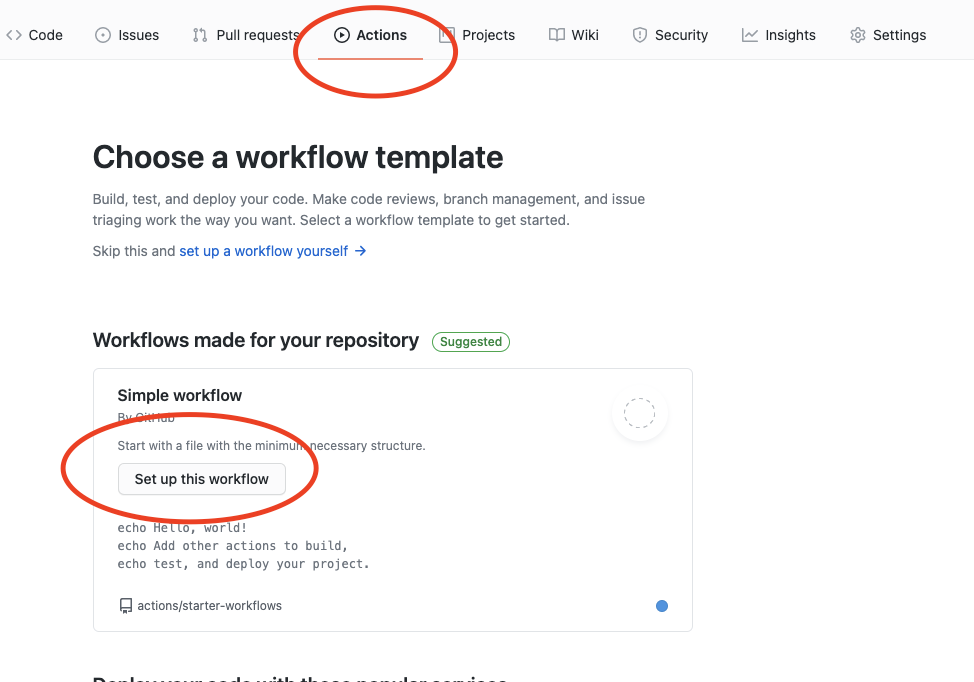
Task: Open repository Settings tab
Action: point(888,35)
